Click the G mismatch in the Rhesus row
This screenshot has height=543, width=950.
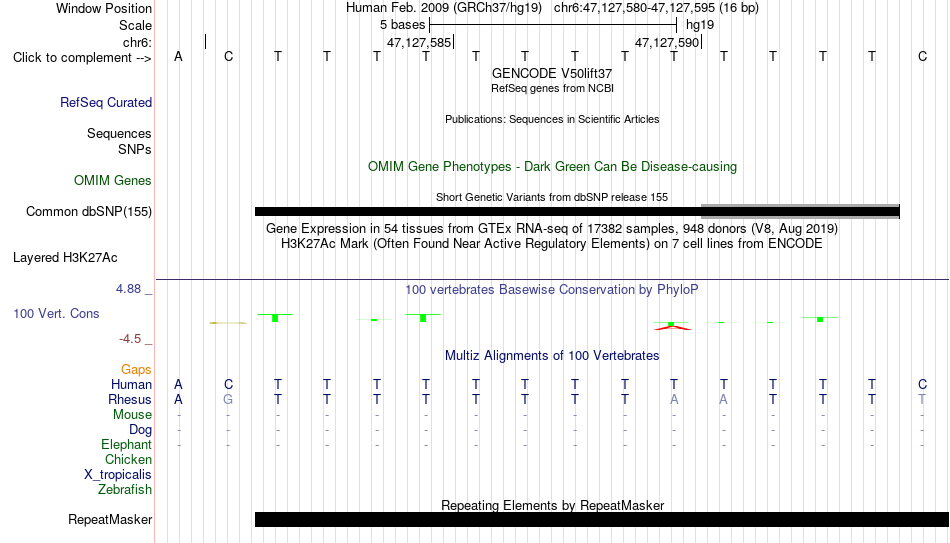228,399
